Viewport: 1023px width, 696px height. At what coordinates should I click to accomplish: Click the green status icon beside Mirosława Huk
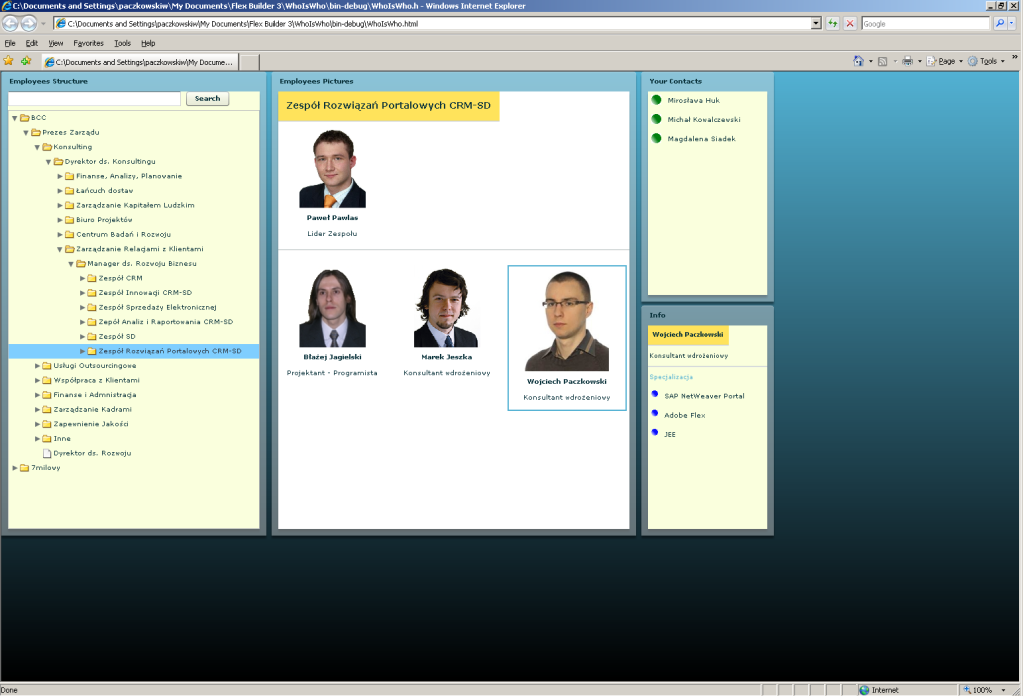point(656,100)
